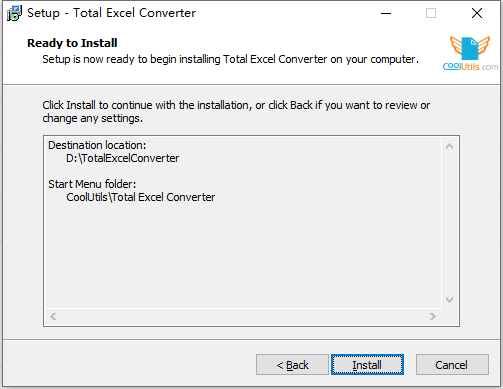The width and height of the screenshot is (503, 389).
Task: Cancel the setup wizard
Action: click(452, 365)
